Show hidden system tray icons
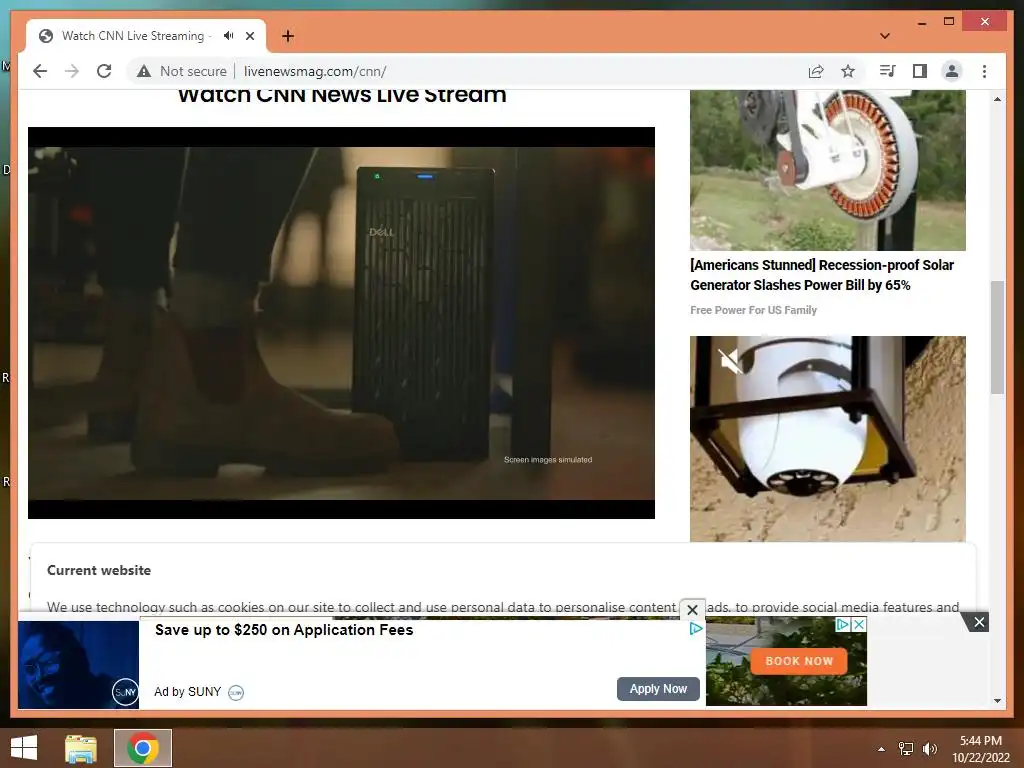The width and height of the screenshot is (1024, 768). click(882, 749)
